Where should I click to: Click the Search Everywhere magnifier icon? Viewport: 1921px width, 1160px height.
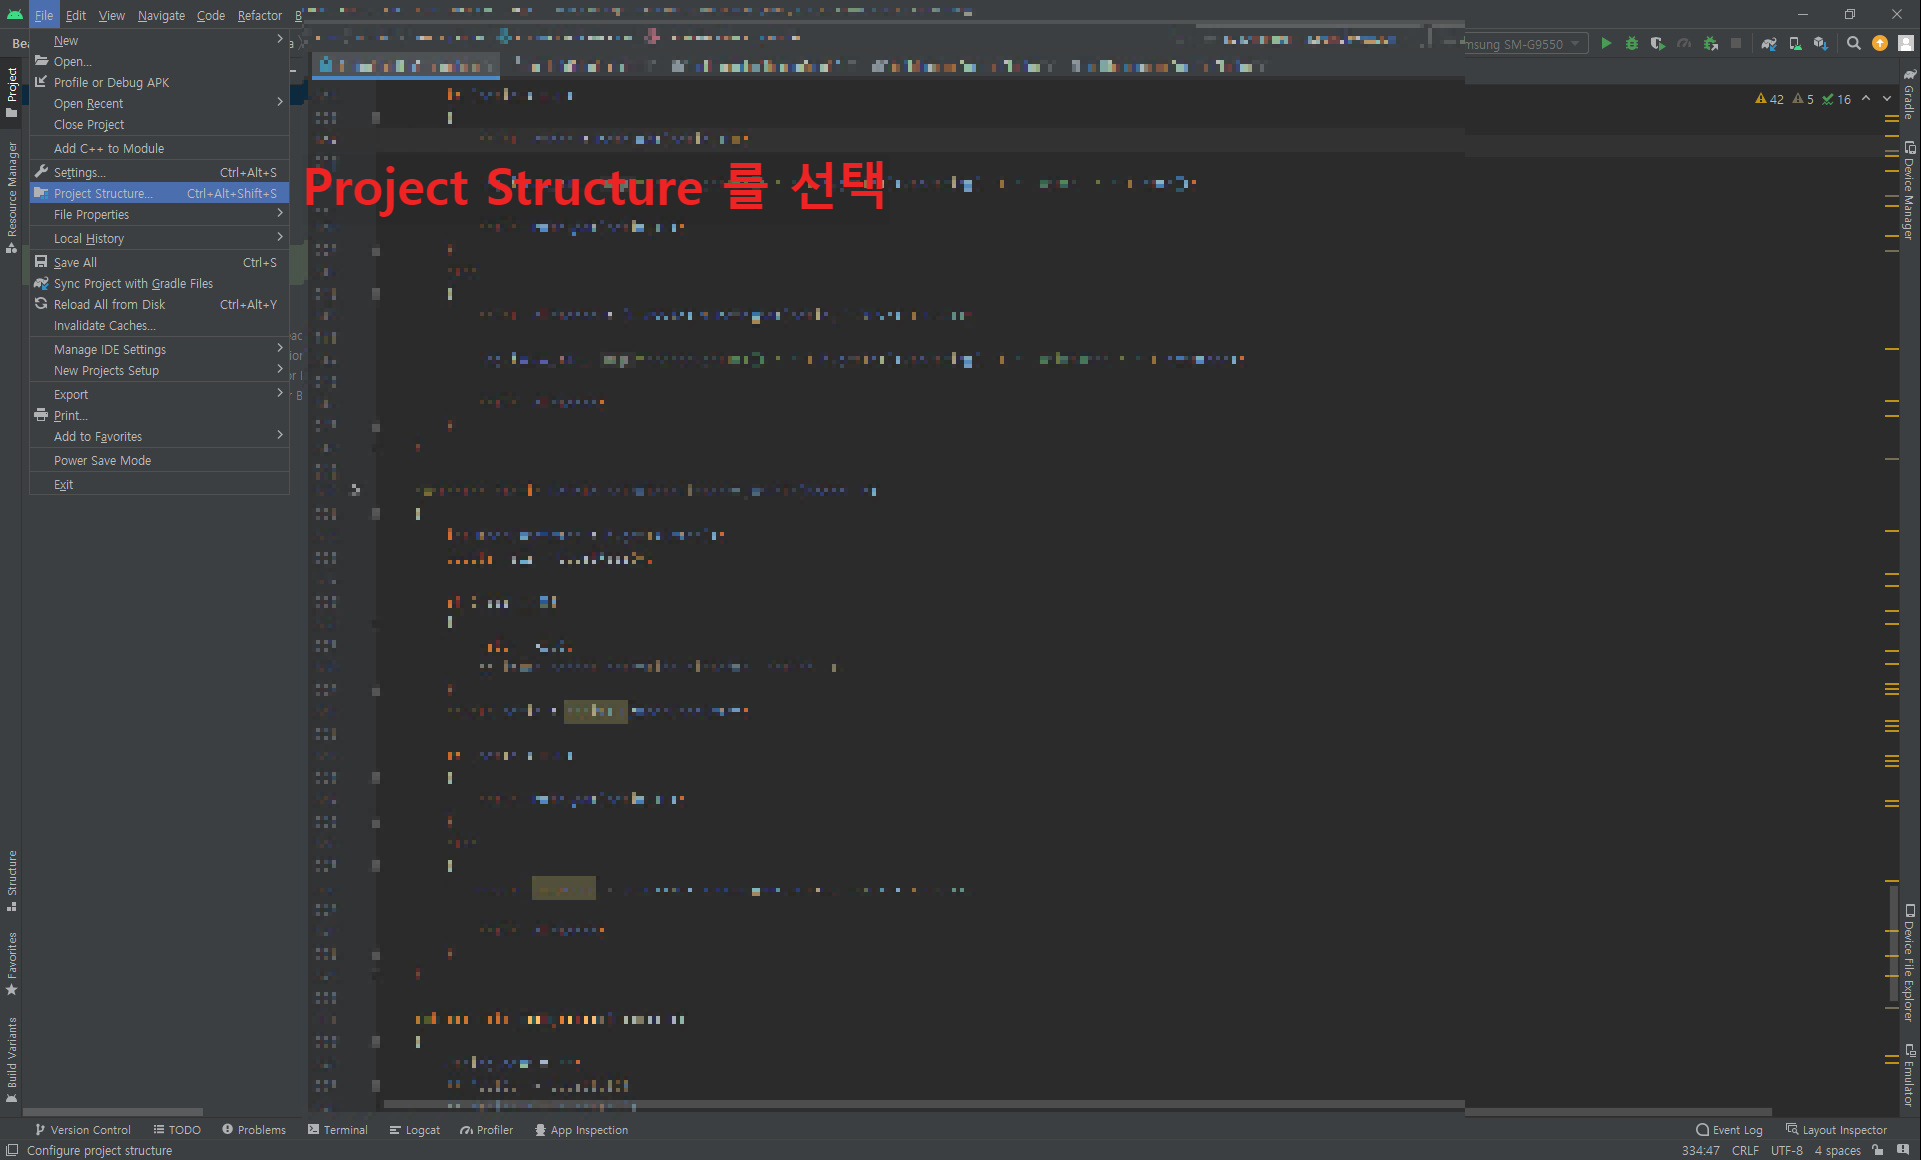coord(1854,44)
